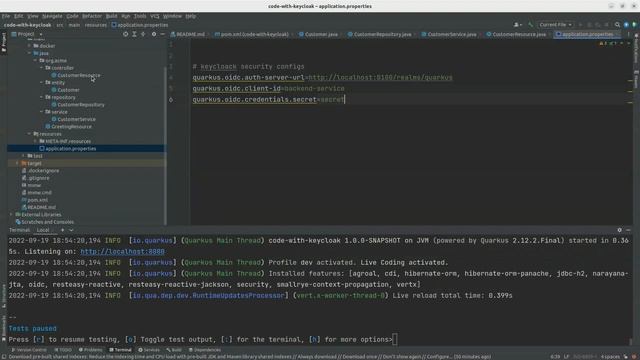Expand the External Libraries node

pyautogui.click(x=11, y=214)
